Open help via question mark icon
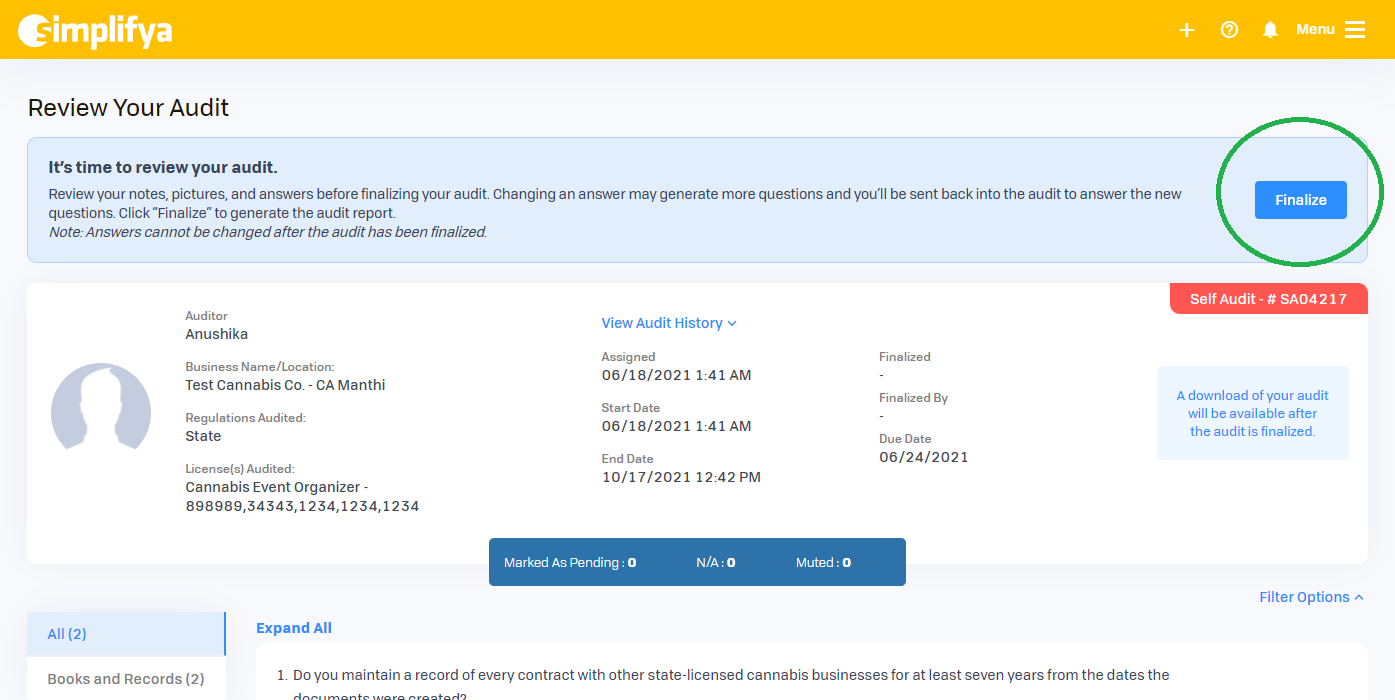Screen dimensions: 1395x700 coord(1230,30)
